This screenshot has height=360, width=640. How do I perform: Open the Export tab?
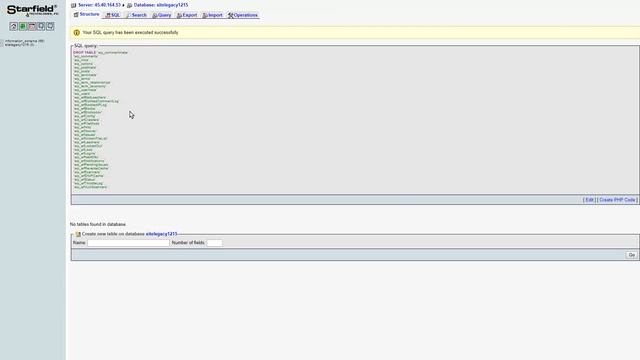pyautogui.click(x=187, y=15)
